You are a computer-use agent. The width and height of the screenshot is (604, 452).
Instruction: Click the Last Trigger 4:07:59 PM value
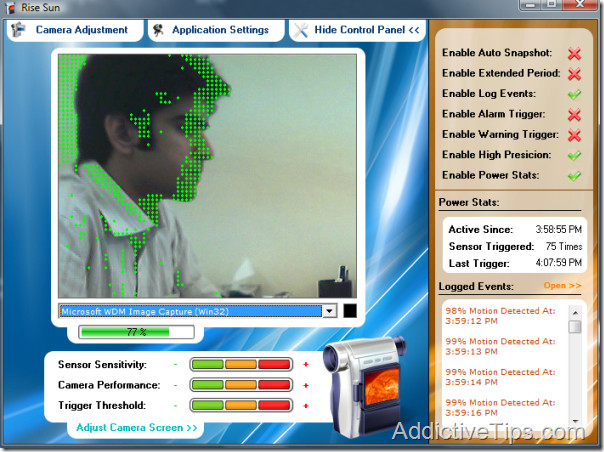pos(559,263)
